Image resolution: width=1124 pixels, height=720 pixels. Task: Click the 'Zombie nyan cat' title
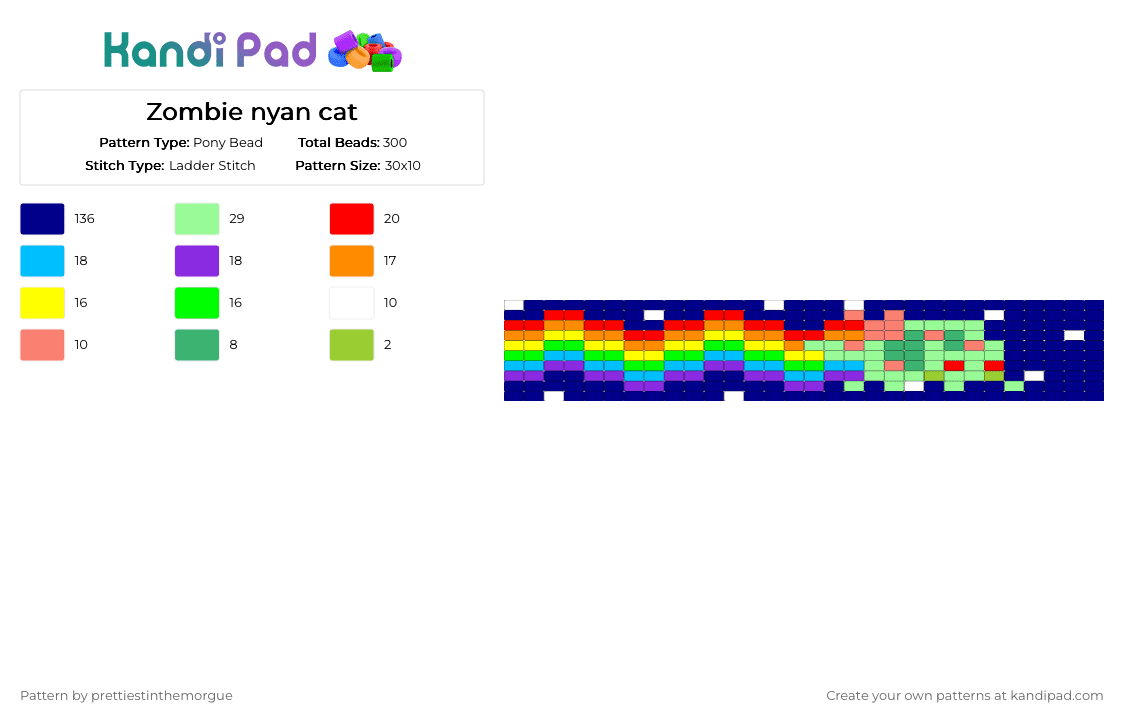click(252, 112)
